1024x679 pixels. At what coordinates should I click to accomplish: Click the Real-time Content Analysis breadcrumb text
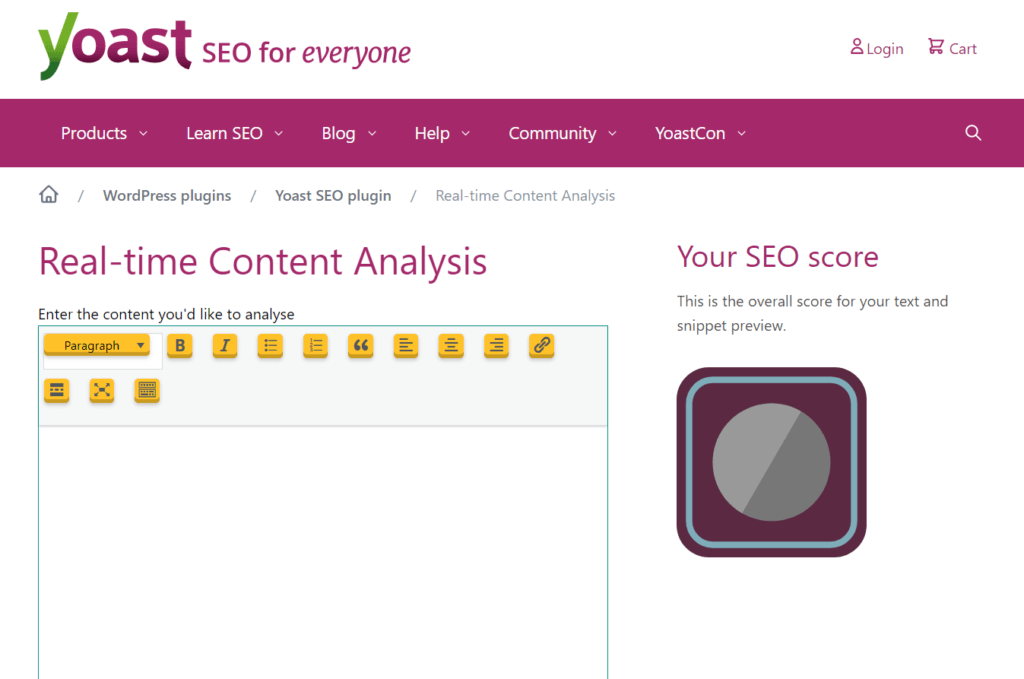(525, 195)
